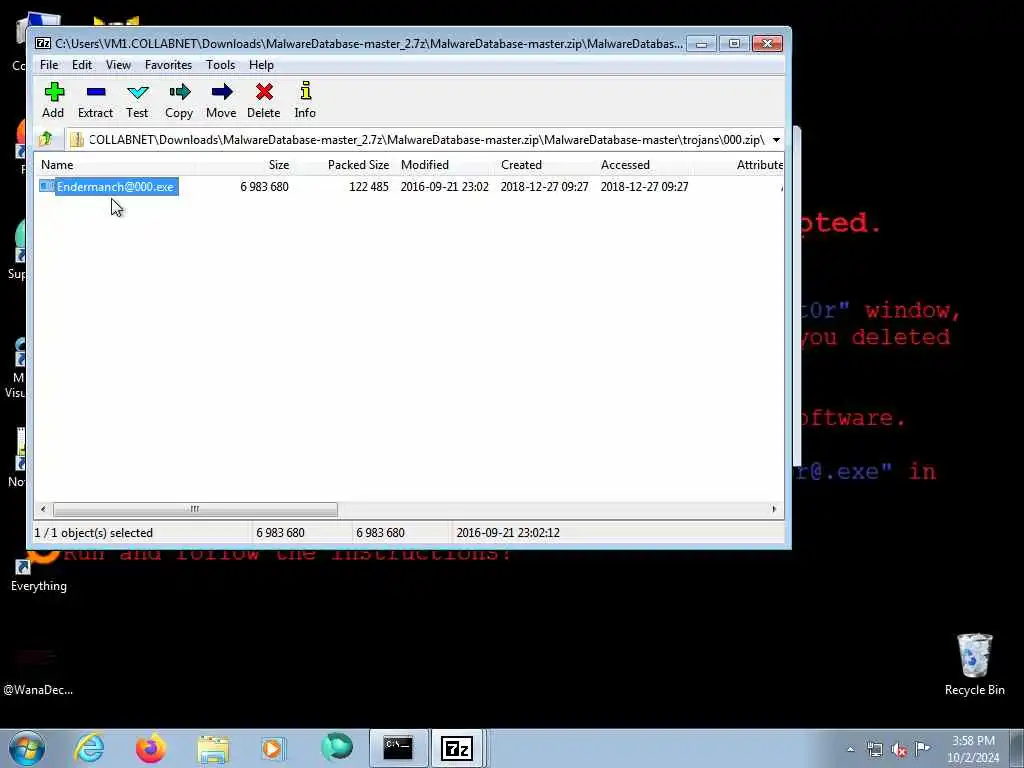Image resolution: width=1024 pixels, height=768 pixels.
Task: Select the Recycle Bin desktop icon
Action: 974,665
